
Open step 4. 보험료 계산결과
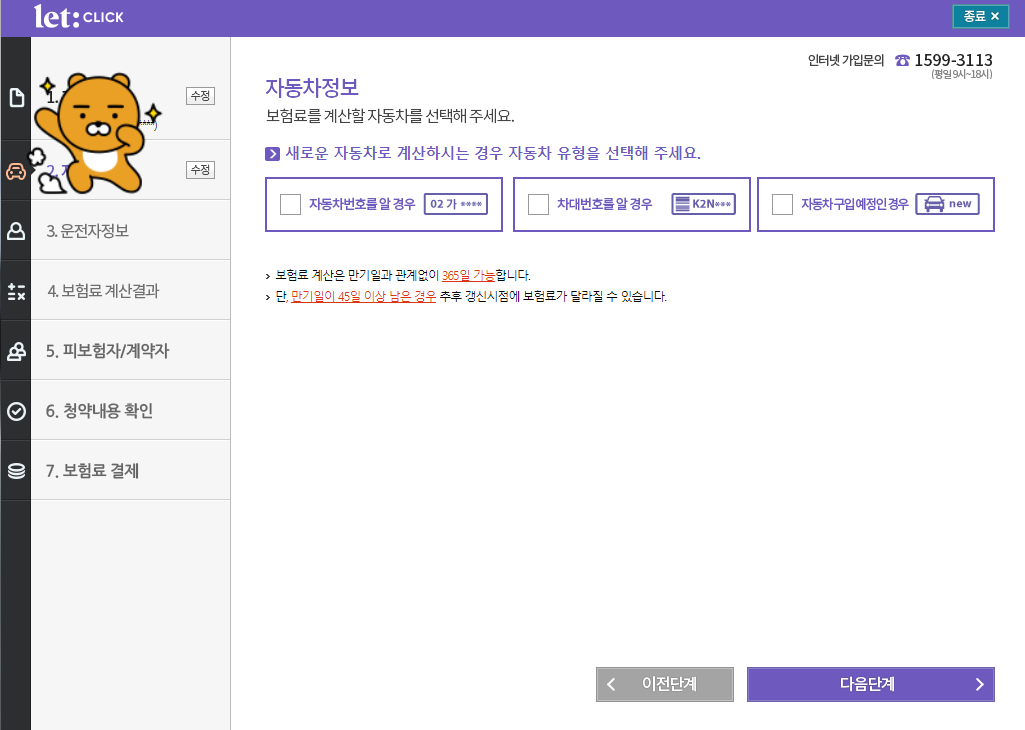[x=130, y=290]
